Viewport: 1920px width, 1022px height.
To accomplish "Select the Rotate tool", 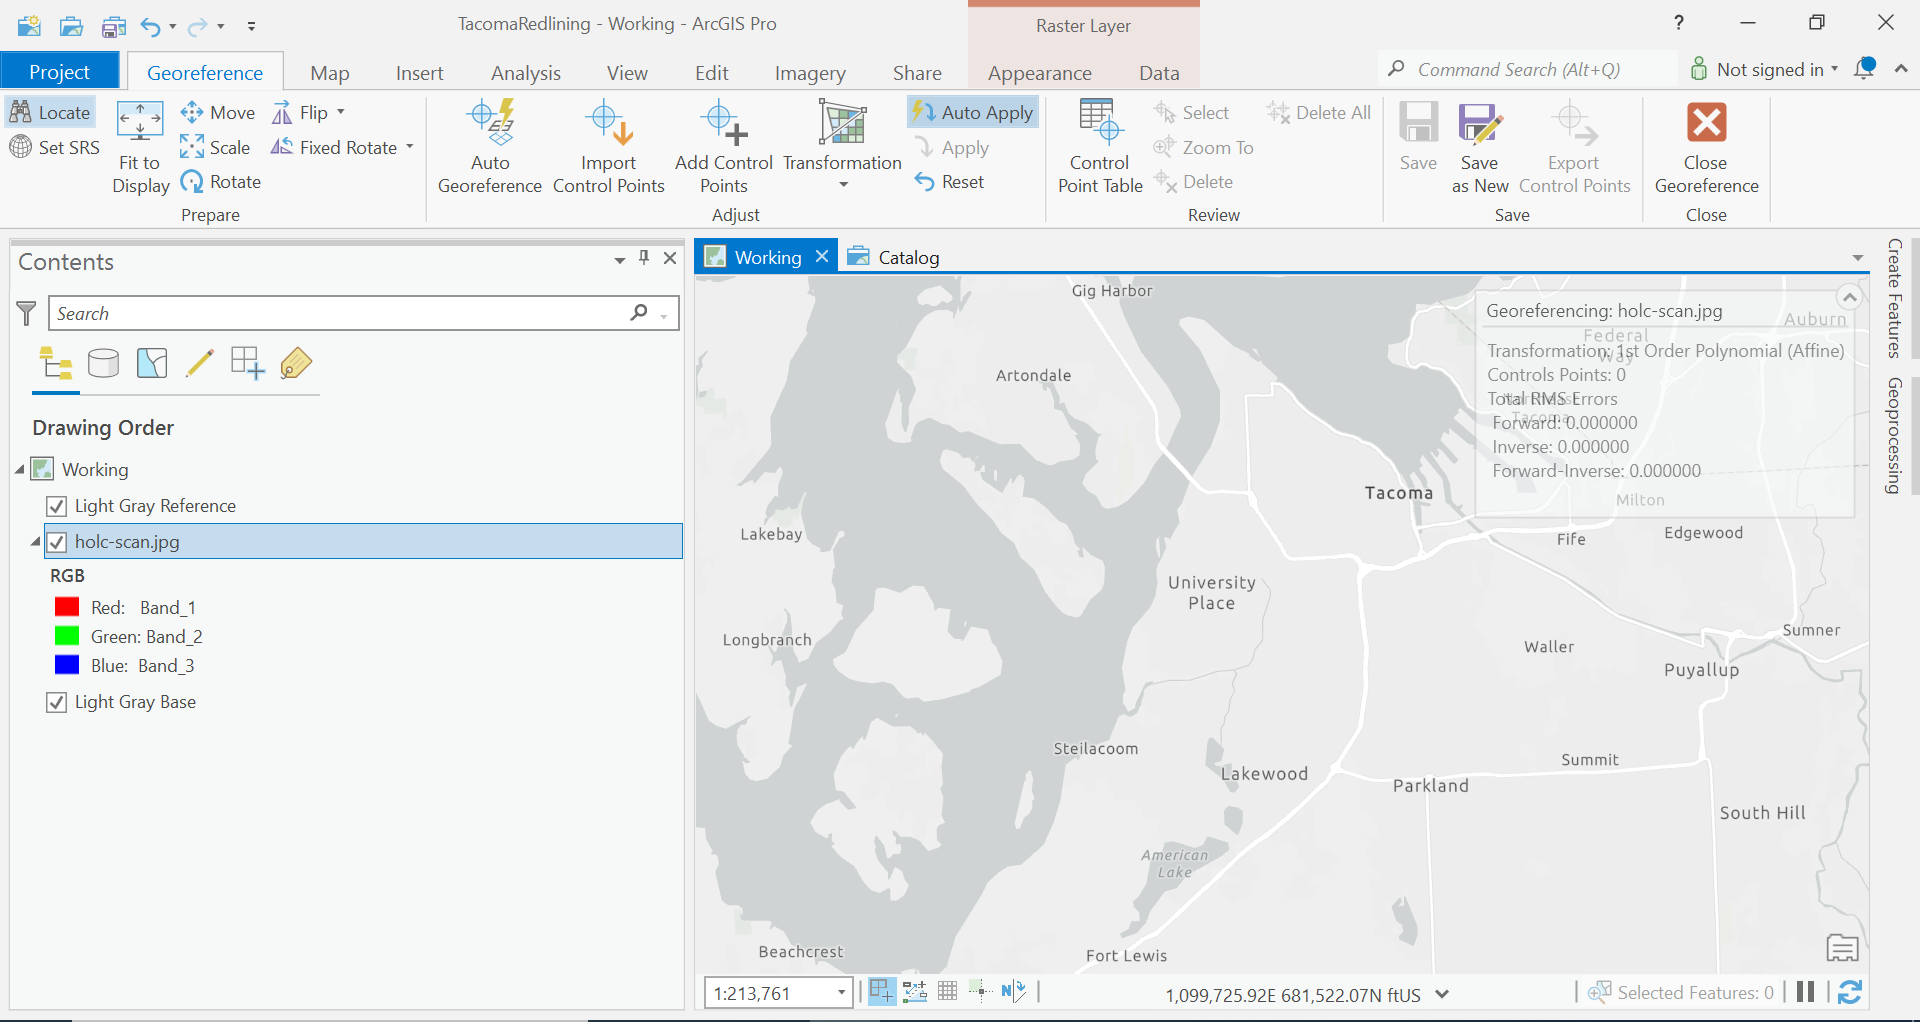I will coord(221,181).
